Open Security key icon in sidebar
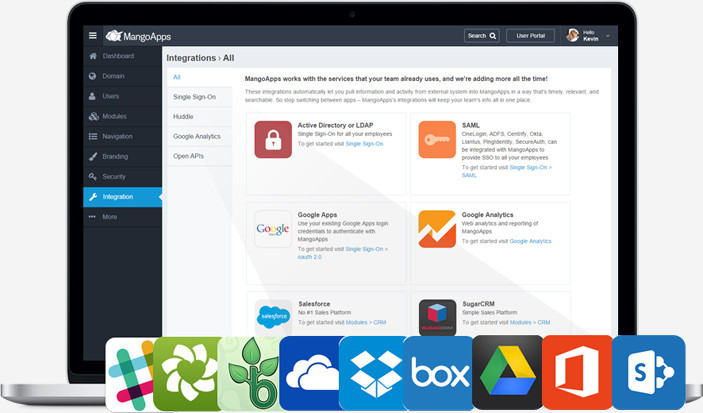Screen dimensions: 703x413 (93, 177)
